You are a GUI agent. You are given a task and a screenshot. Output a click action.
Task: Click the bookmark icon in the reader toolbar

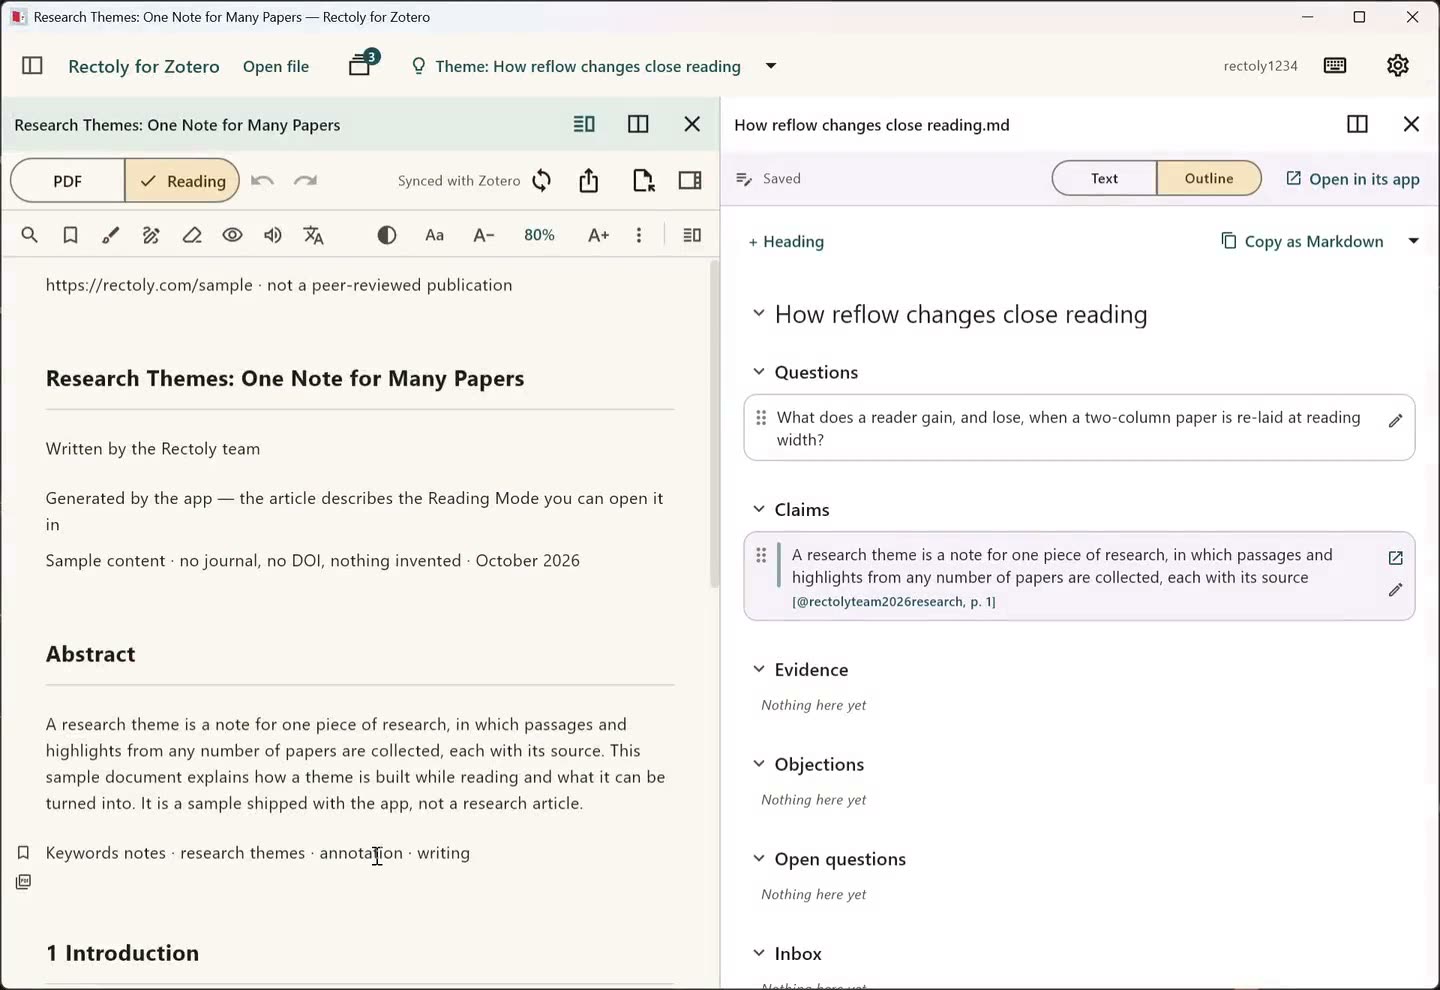[70, 235]
